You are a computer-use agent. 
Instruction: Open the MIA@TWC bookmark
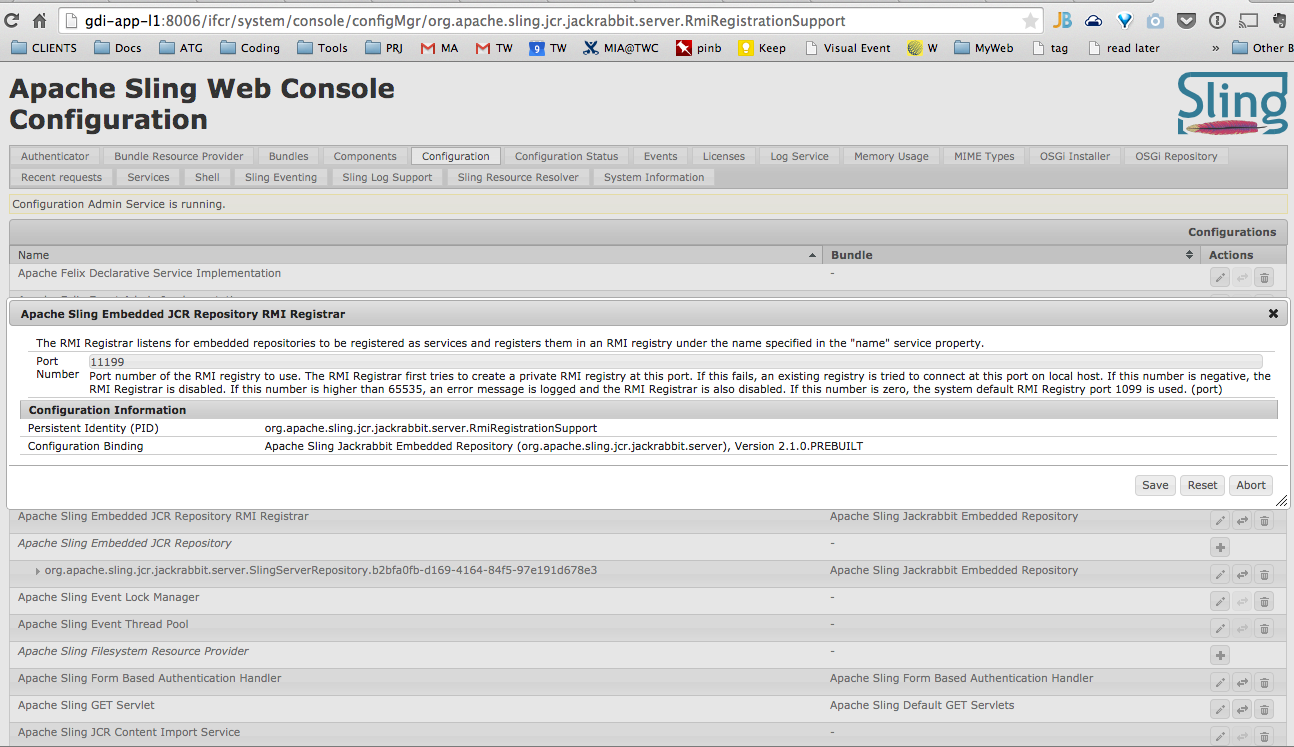(x=621, y=48)
